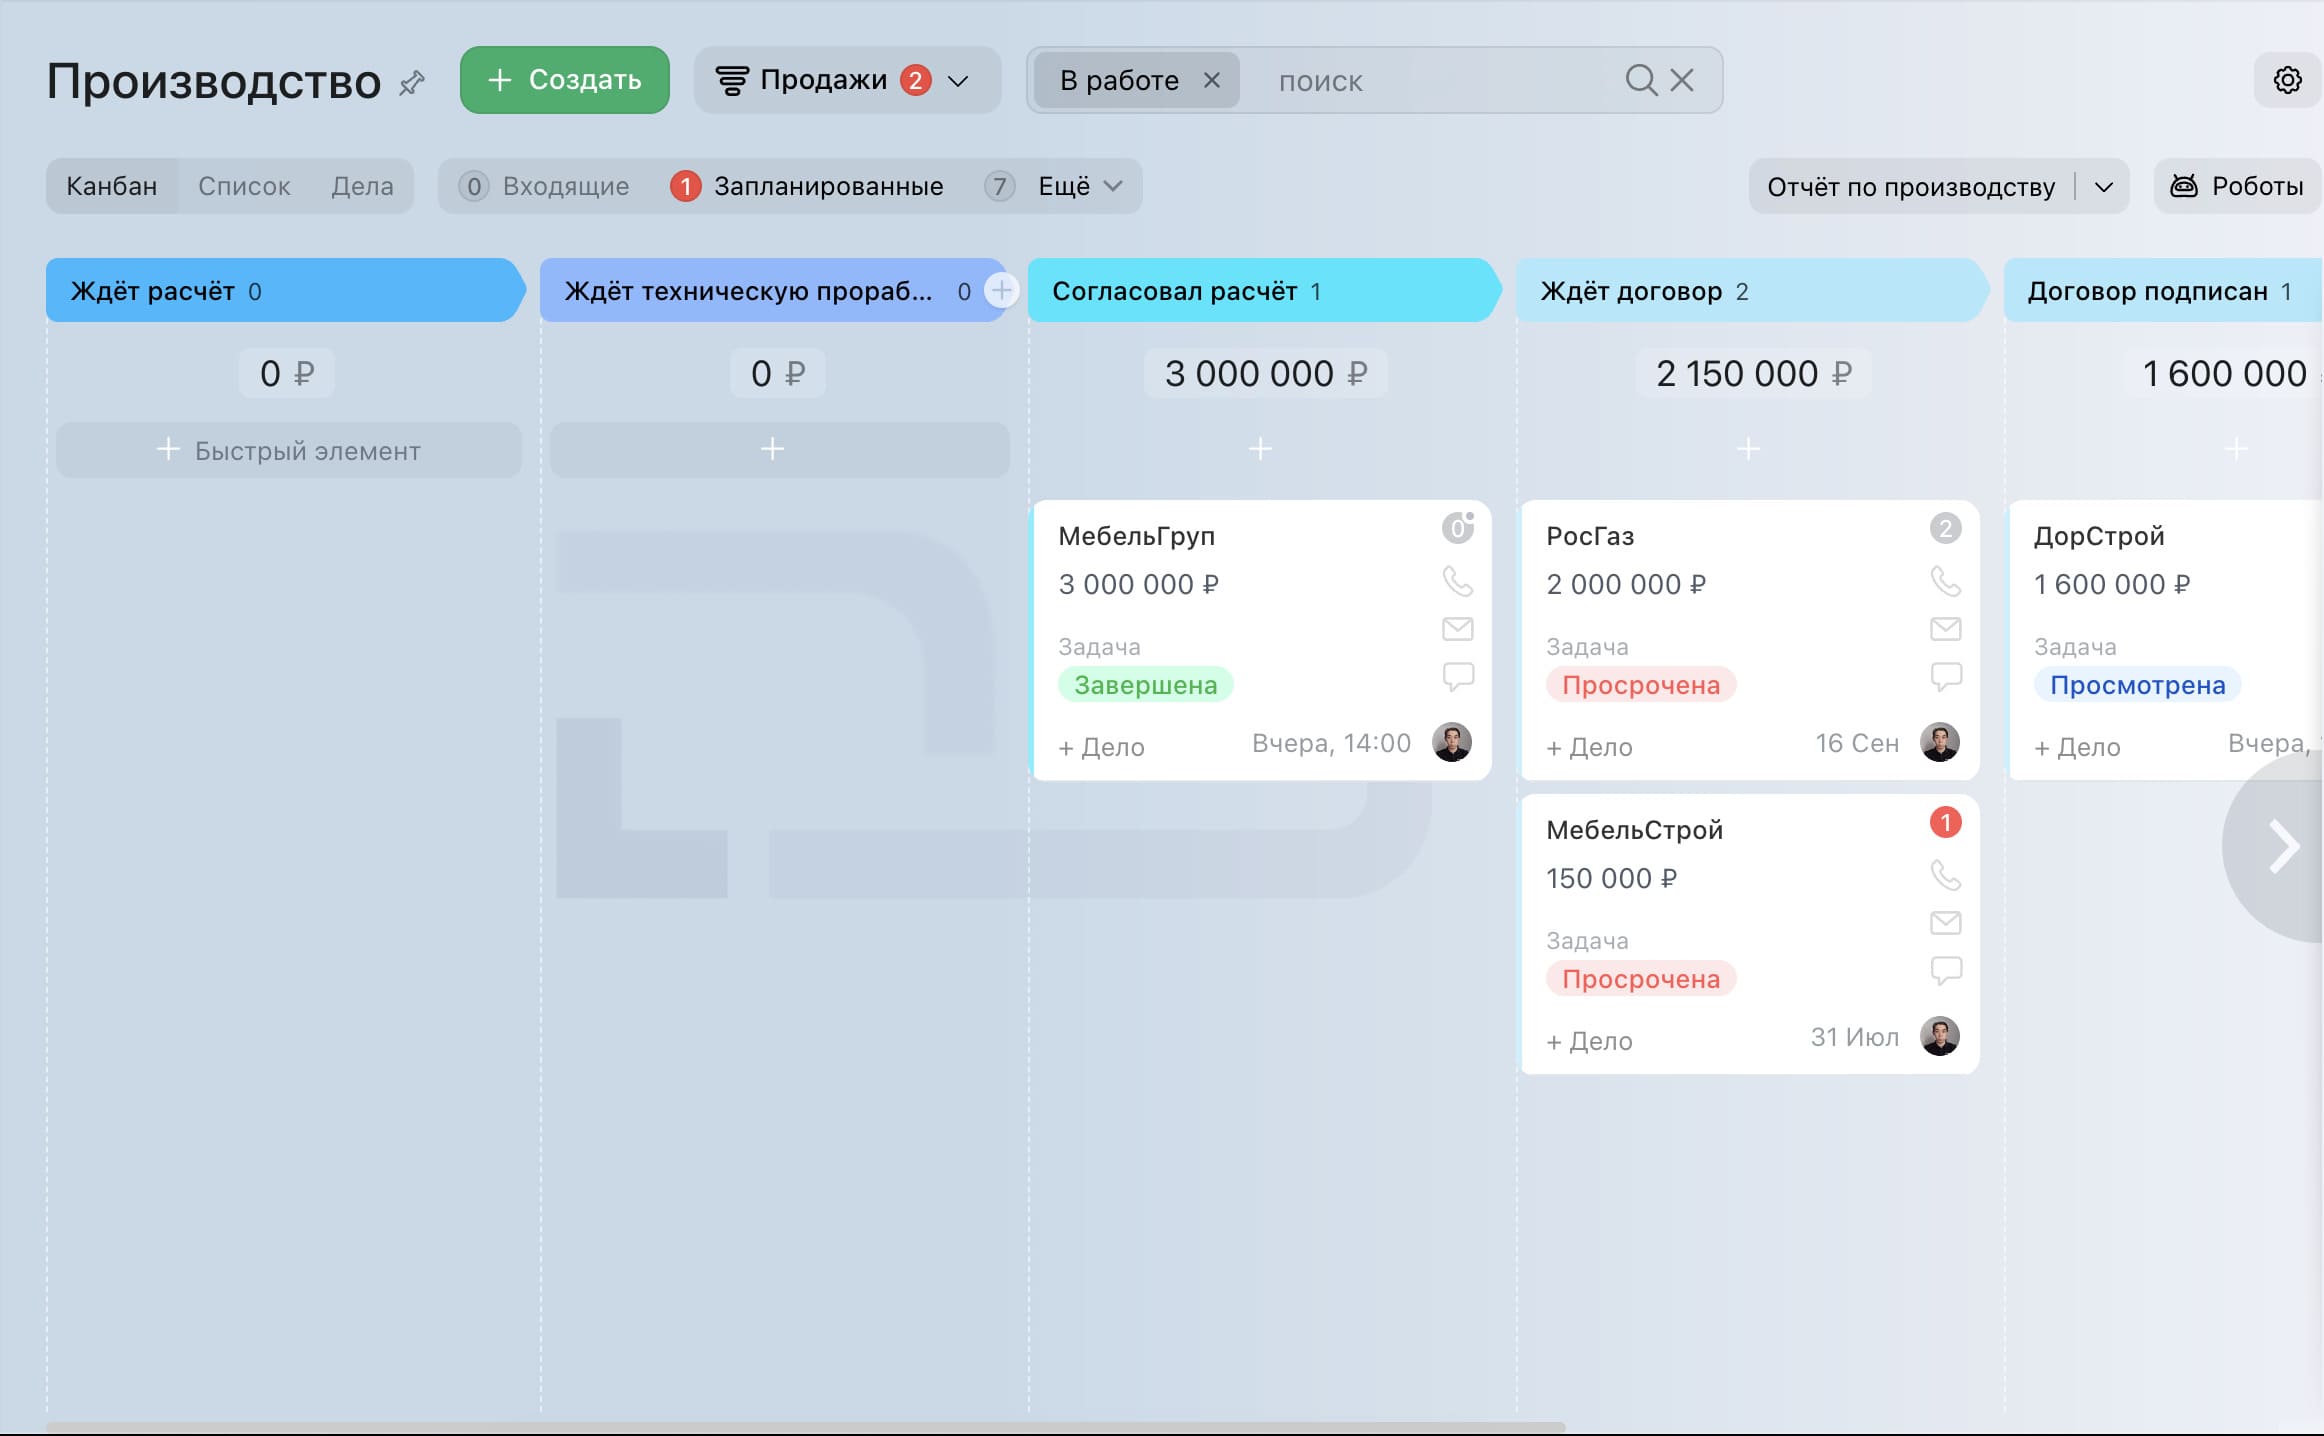Screen dimensions: 2324x1436
Task: Open chat bubble on МебельСтрой card
Action: pyautogui.click(x=1945, y=971)
